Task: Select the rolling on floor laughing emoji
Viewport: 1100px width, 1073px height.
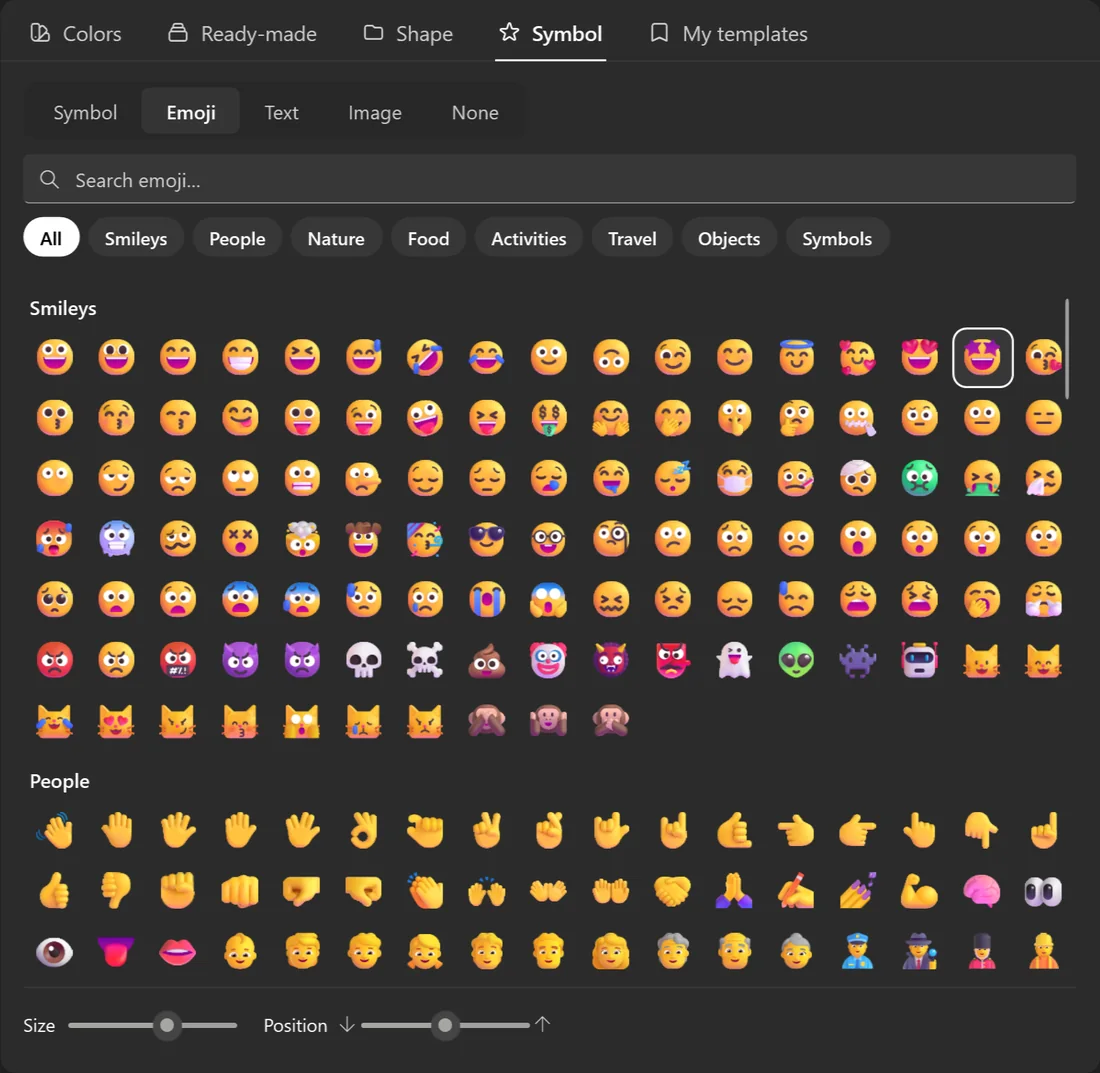Action: tap(425, 357)
